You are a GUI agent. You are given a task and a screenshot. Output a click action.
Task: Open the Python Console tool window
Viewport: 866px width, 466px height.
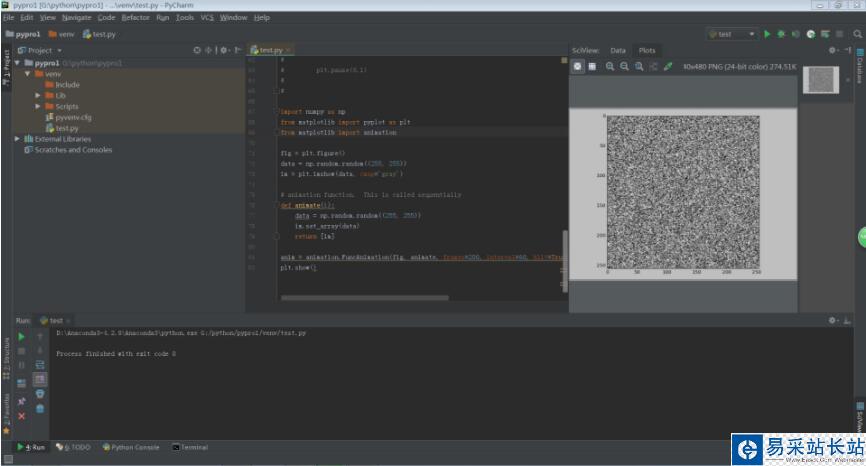(x=131, y=447)
